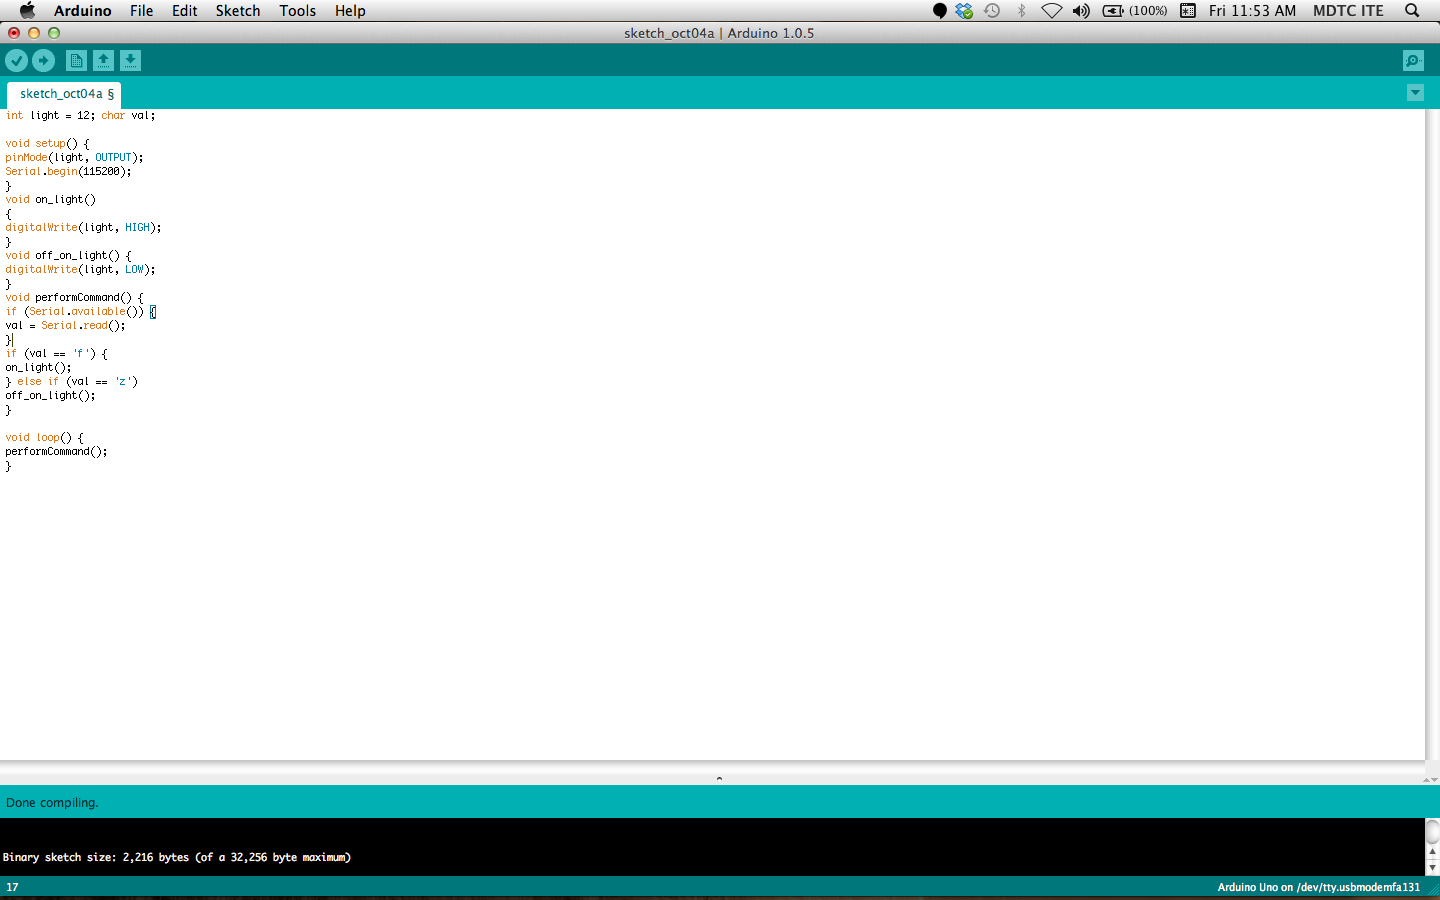1440x900 pixels.
Task: Click the calendar menu bar icon
Action: (1188, 10)
